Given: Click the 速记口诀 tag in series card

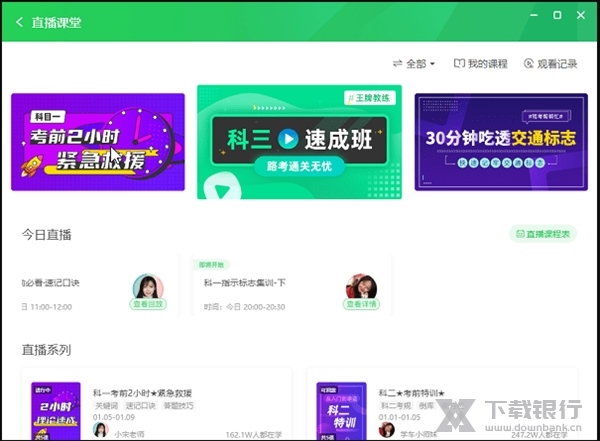Looking at the screenshot, I should [140, 405].
